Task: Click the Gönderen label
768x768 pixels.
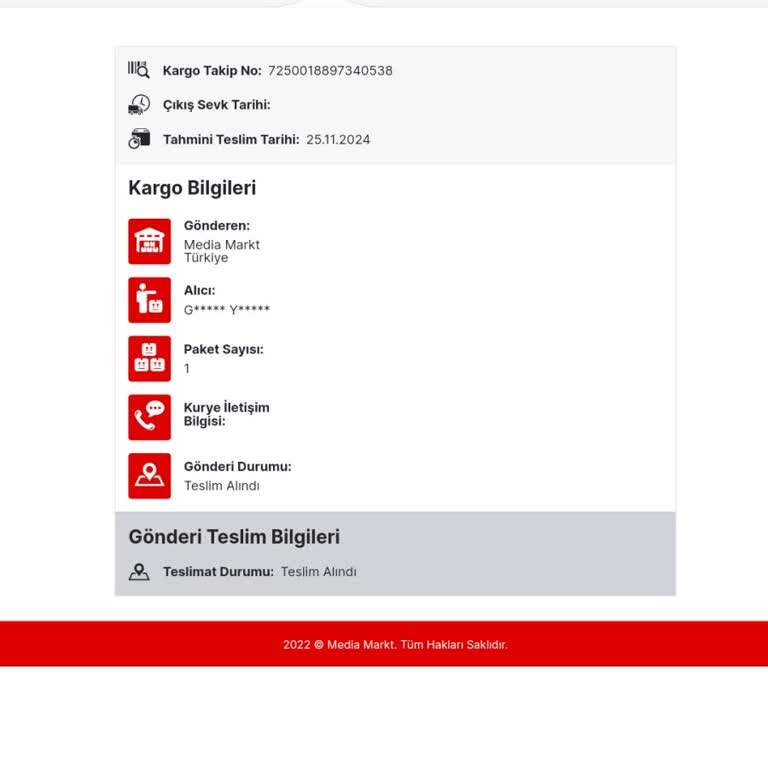Action: click(217, 226)
